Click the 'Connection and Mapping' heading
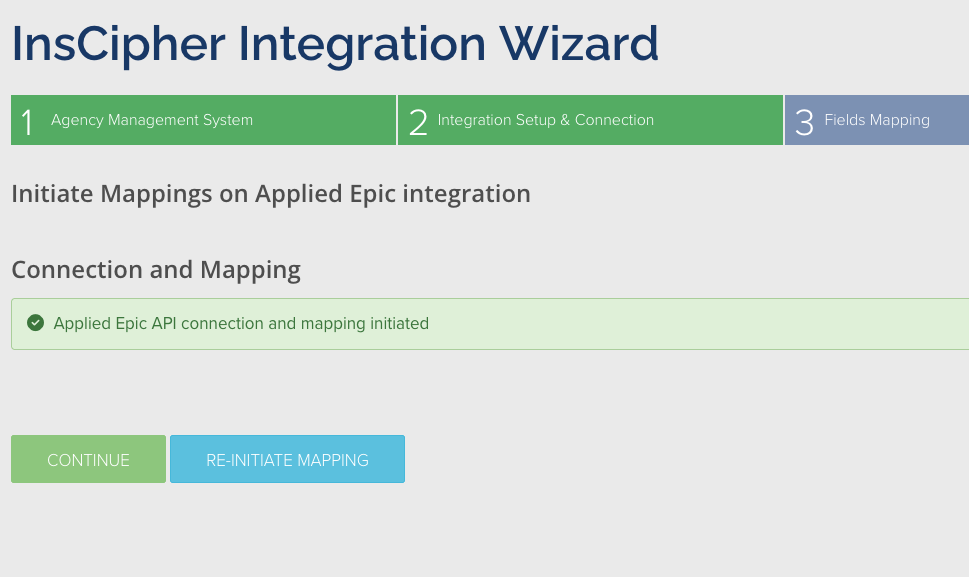 tap(156, 270)
